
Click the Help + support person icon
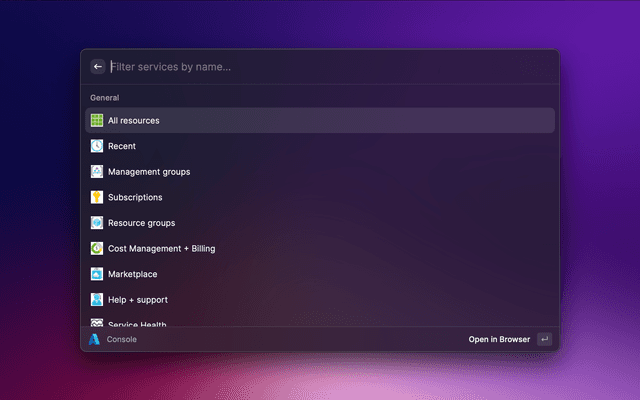tap(97, 300)
